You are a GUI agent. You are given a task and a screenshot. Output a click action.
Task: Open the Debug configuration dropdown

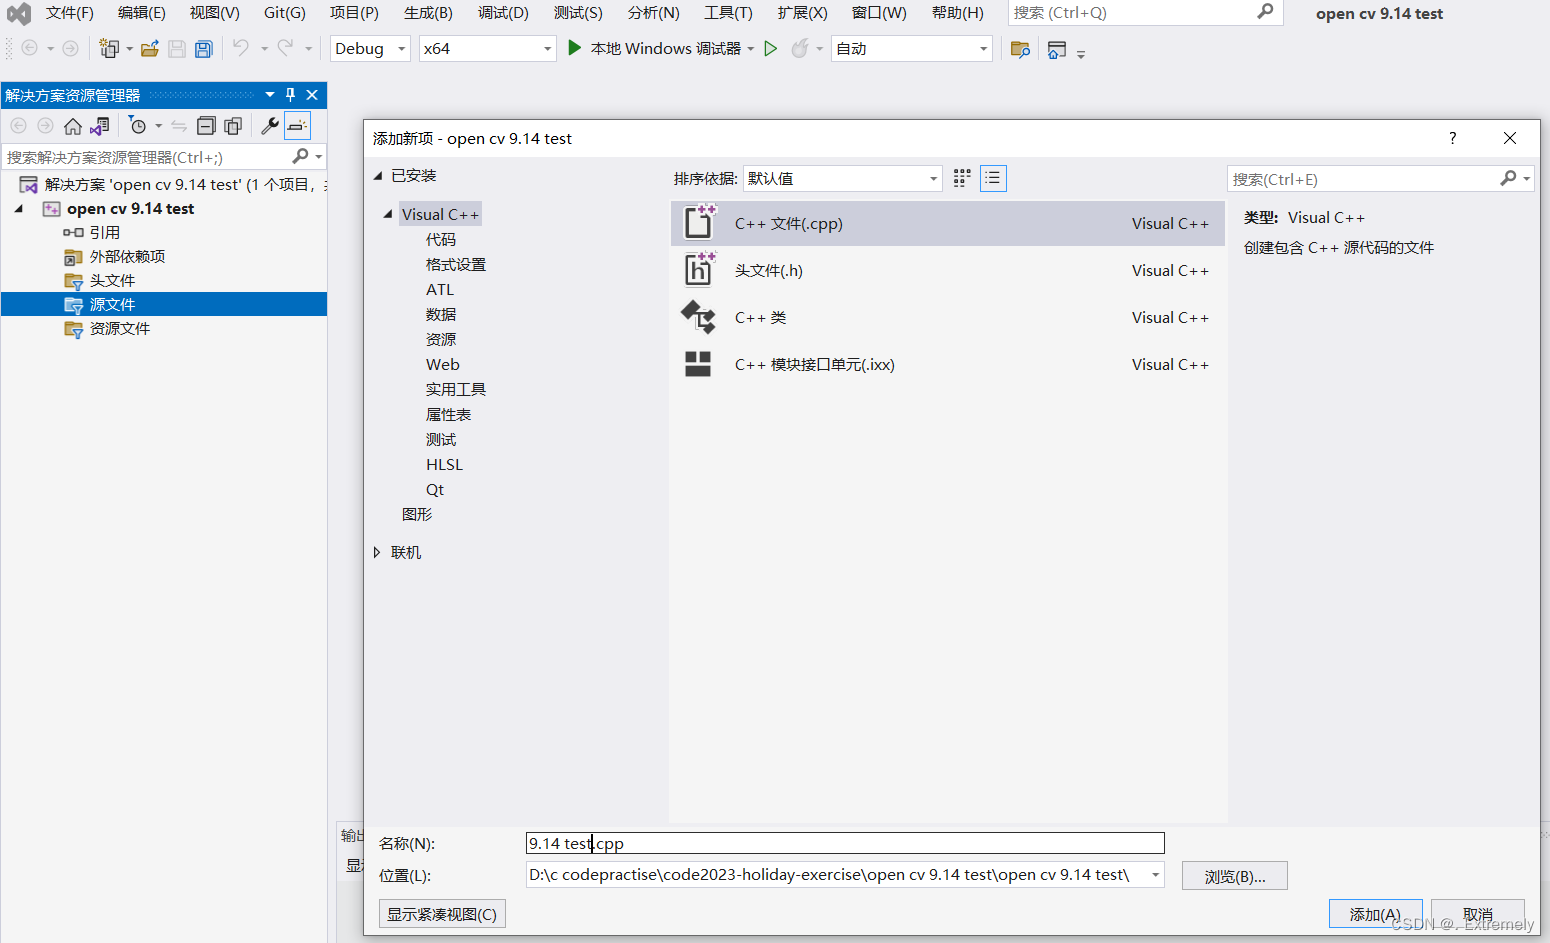(x=402, y=48)
